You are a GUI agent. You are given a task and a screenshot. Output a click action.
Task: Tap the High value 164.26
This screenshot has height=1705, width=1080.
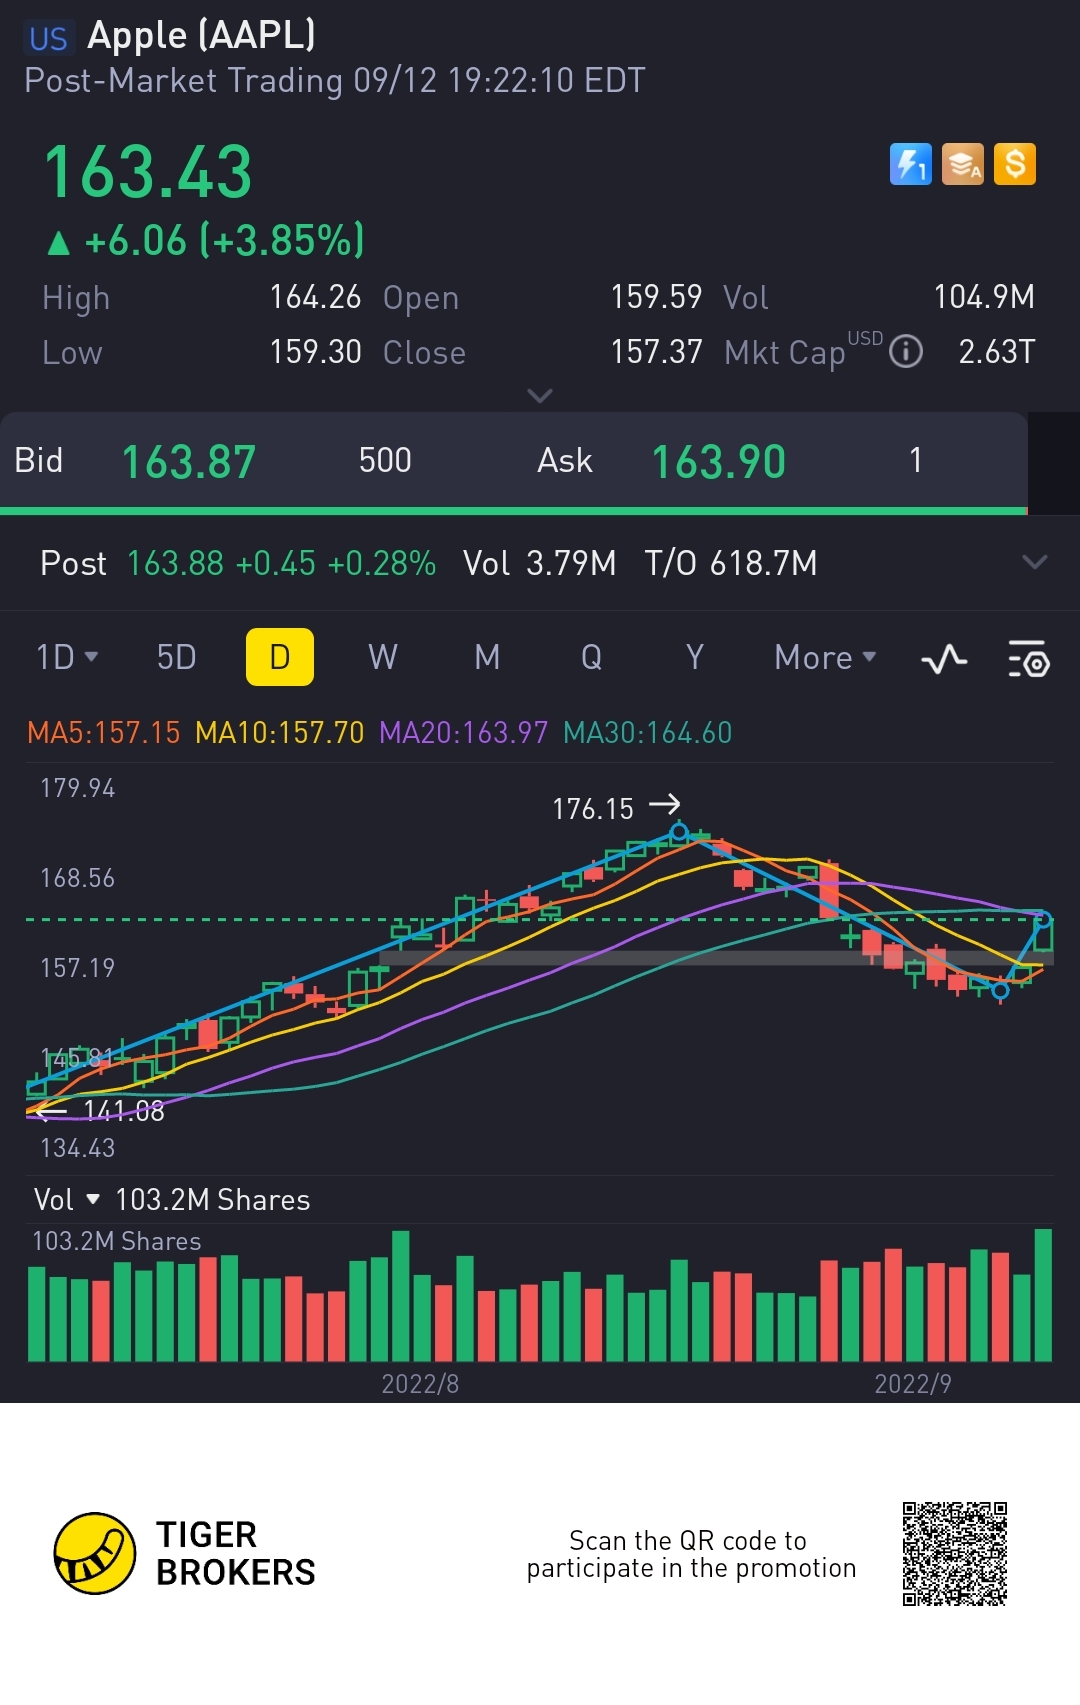315,297
